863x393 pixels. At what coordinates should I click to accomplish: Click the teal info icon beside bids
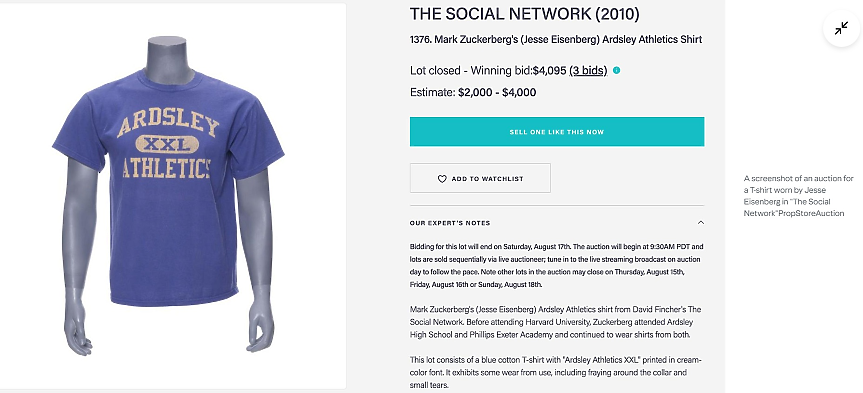[616, 70]
